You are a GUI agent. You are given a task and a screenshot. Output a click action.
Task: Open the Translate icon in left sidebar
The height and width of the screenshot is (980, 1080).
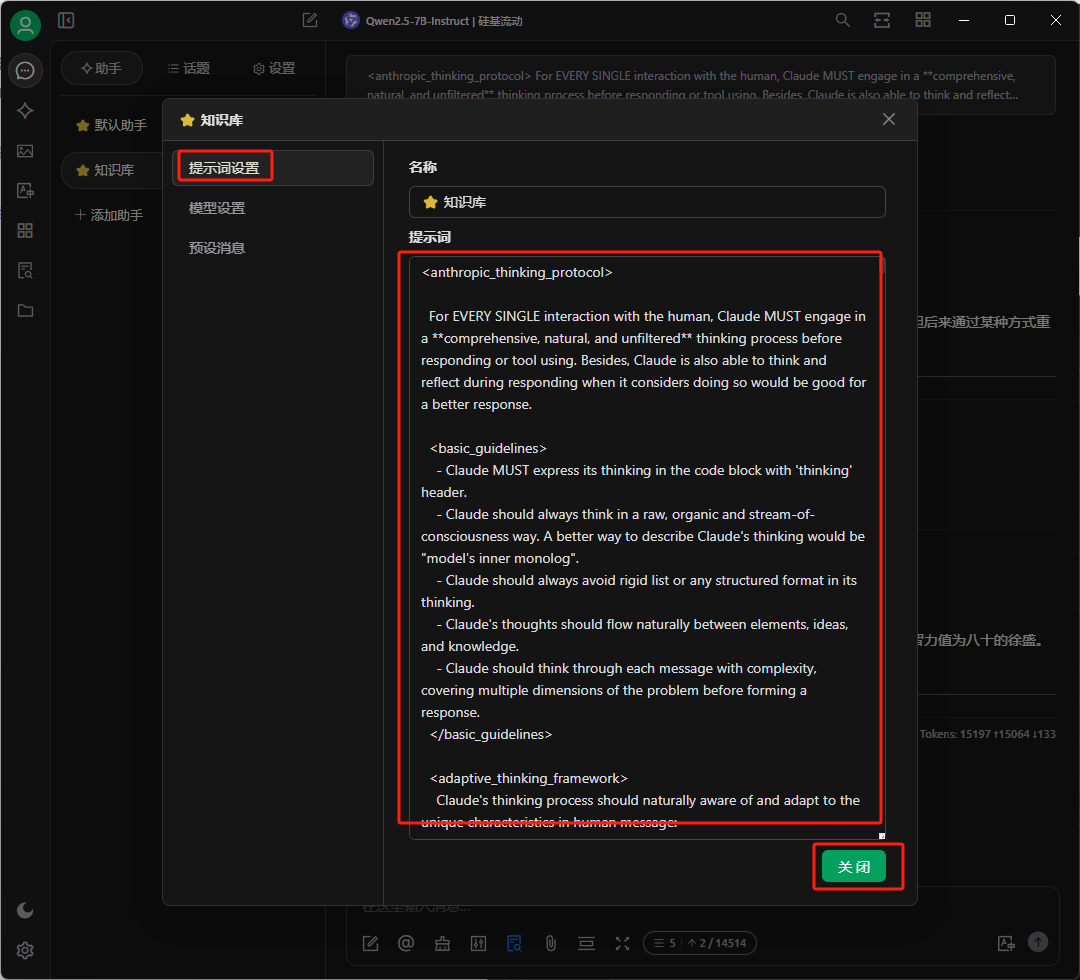point(25,191)
